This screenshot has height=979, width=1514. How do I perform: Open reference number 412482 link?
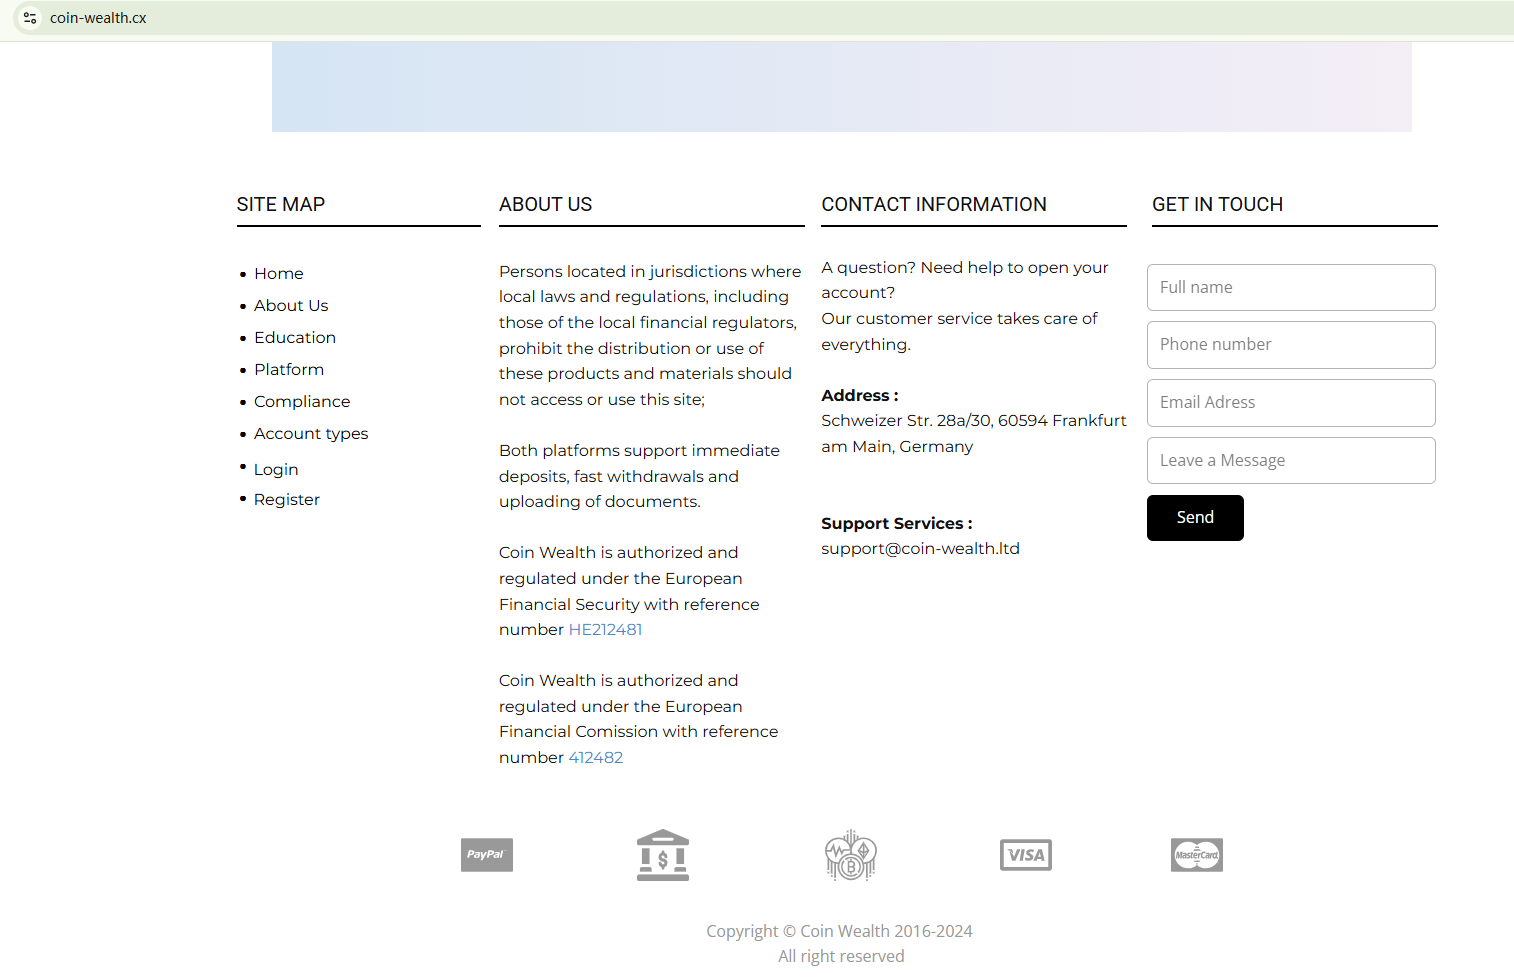click(x=596, y=758)
